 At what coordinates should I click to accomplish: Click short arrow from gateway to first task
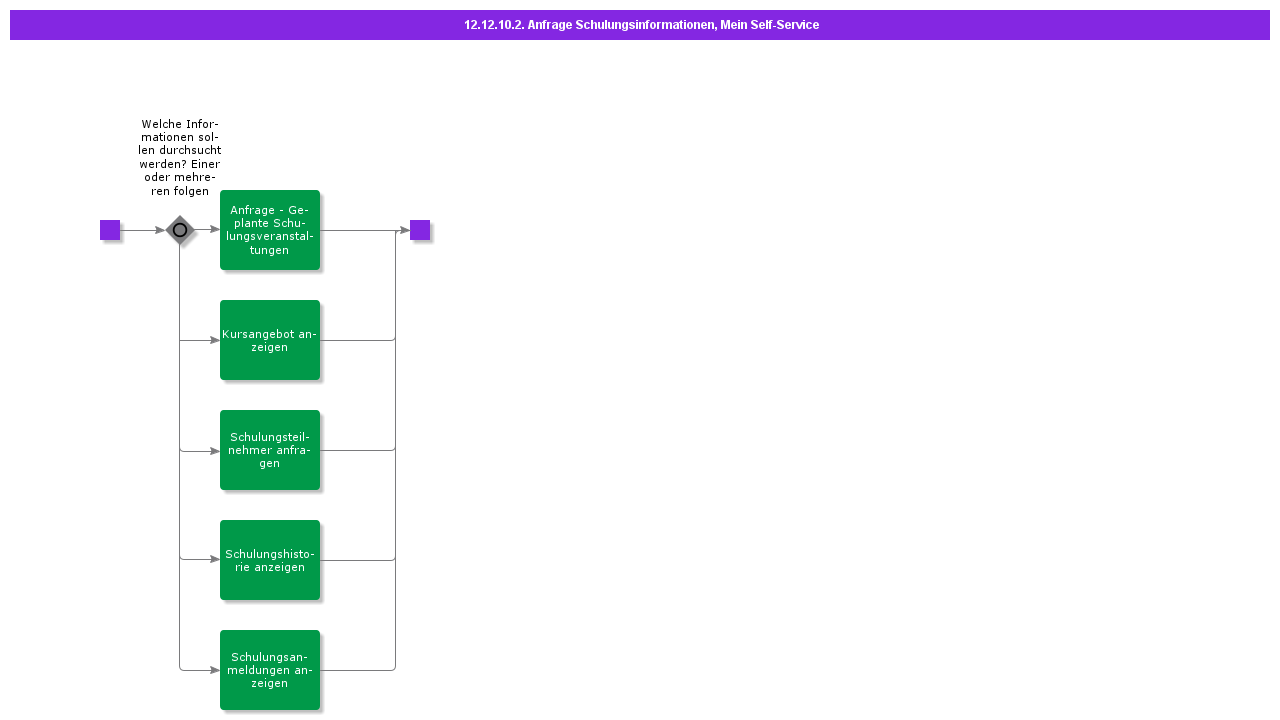(207, 230)
